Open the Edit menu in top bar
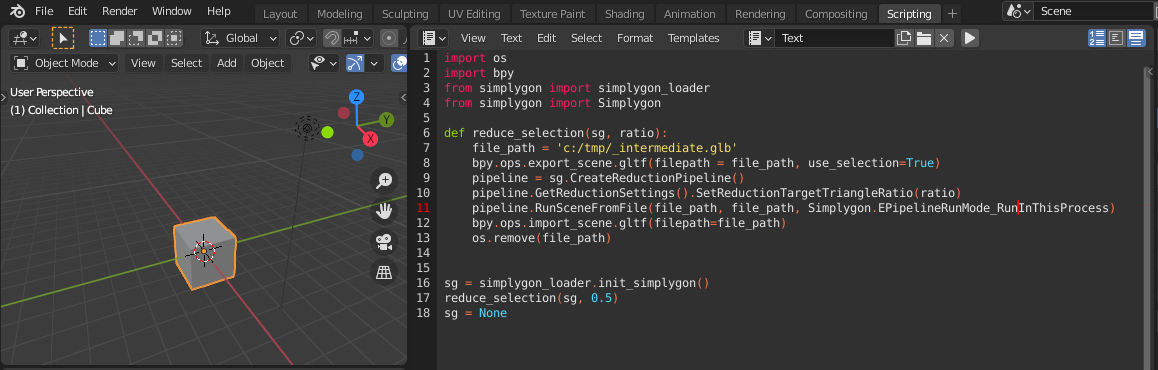 [x=77, y=11]
